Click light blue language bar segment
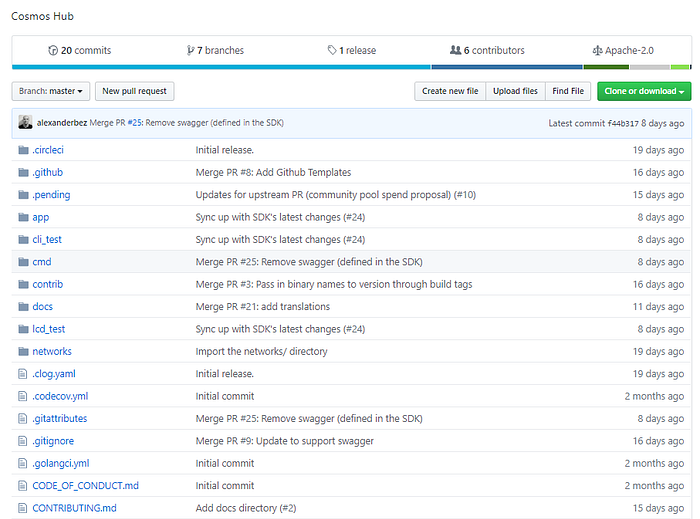Viewport: 700px width, 519px height. click(221, 67)
